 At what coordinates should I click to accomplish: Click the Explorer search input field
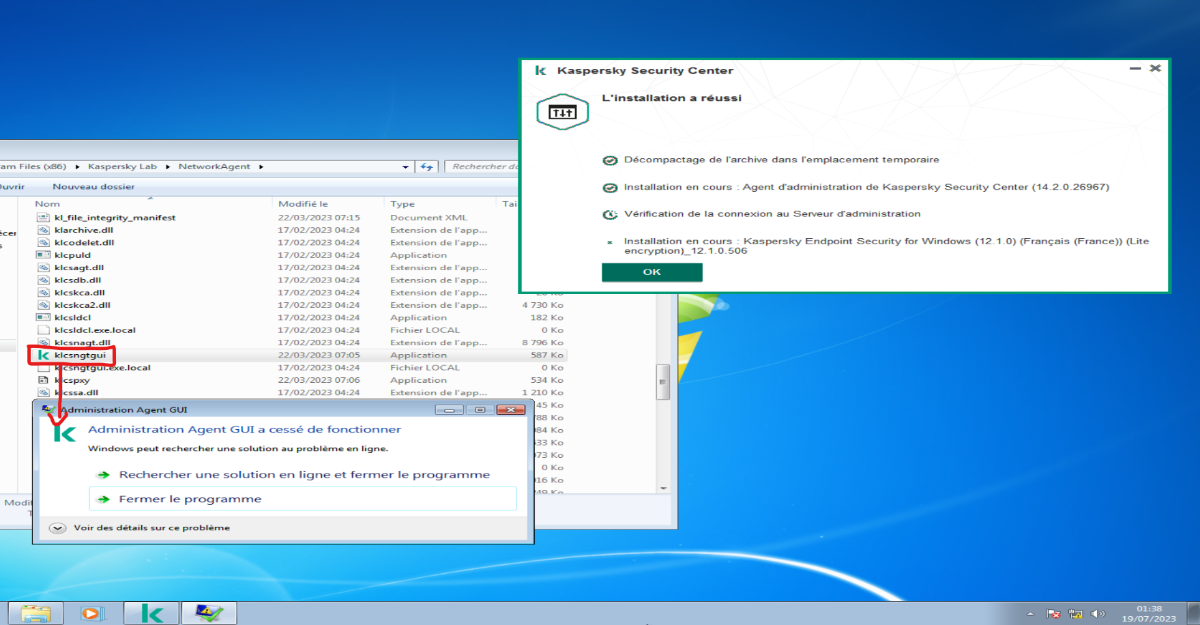[x=482, y=167]
